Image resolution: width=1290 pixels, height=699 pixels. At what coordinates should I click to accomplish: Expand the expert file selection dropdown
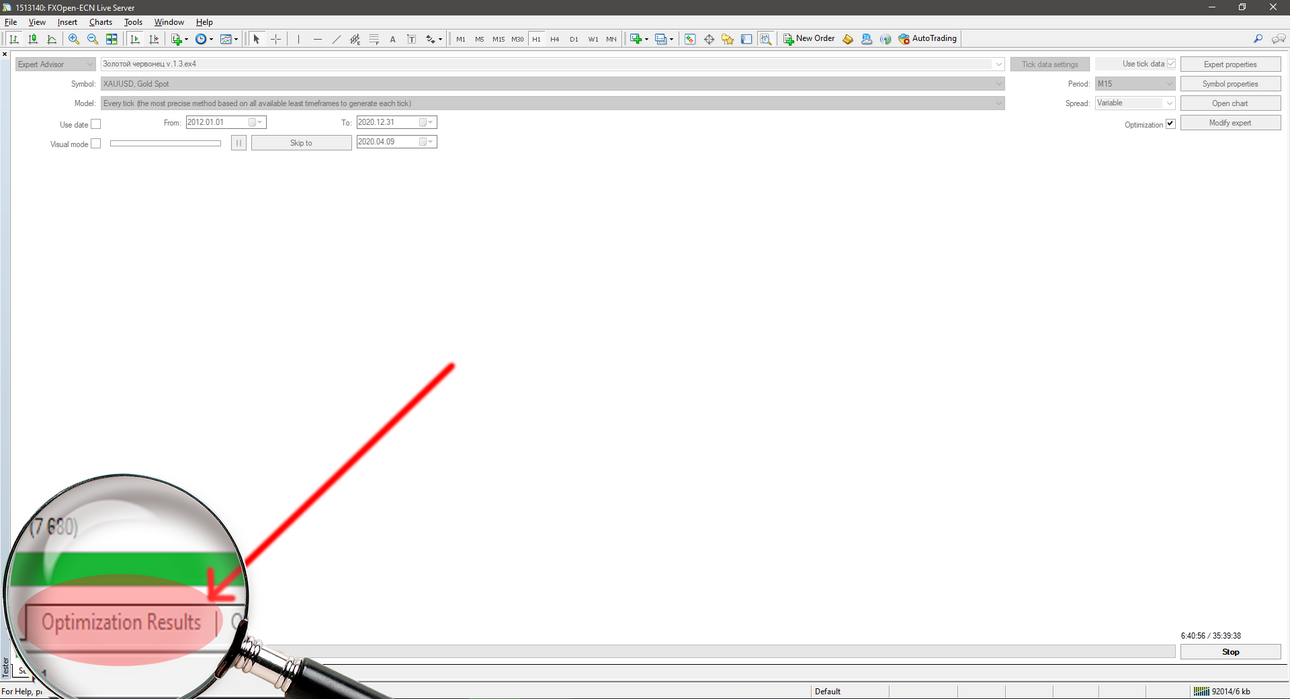click(x=999, y=64)
